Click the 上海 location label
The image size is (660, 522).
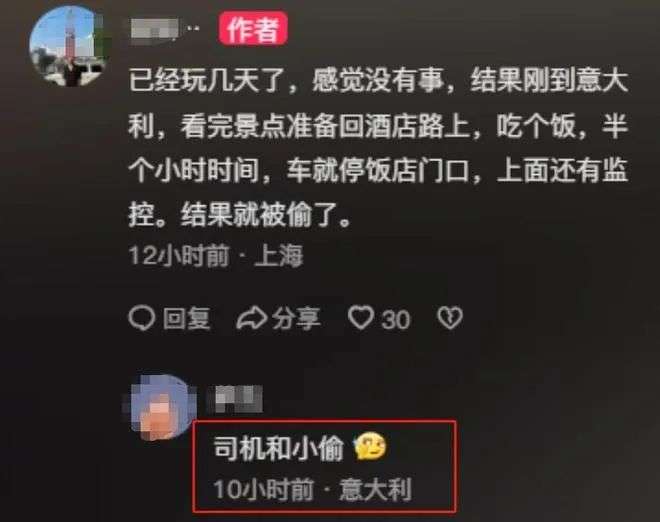pos(279,256)
